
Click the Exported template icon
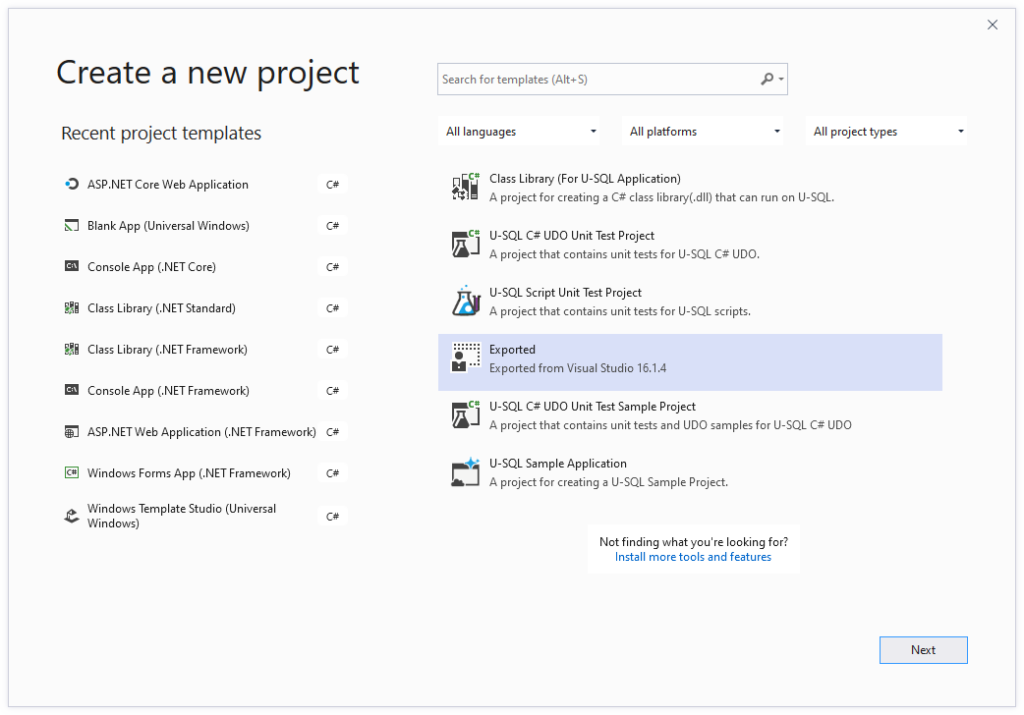click(x=465, y=358)
